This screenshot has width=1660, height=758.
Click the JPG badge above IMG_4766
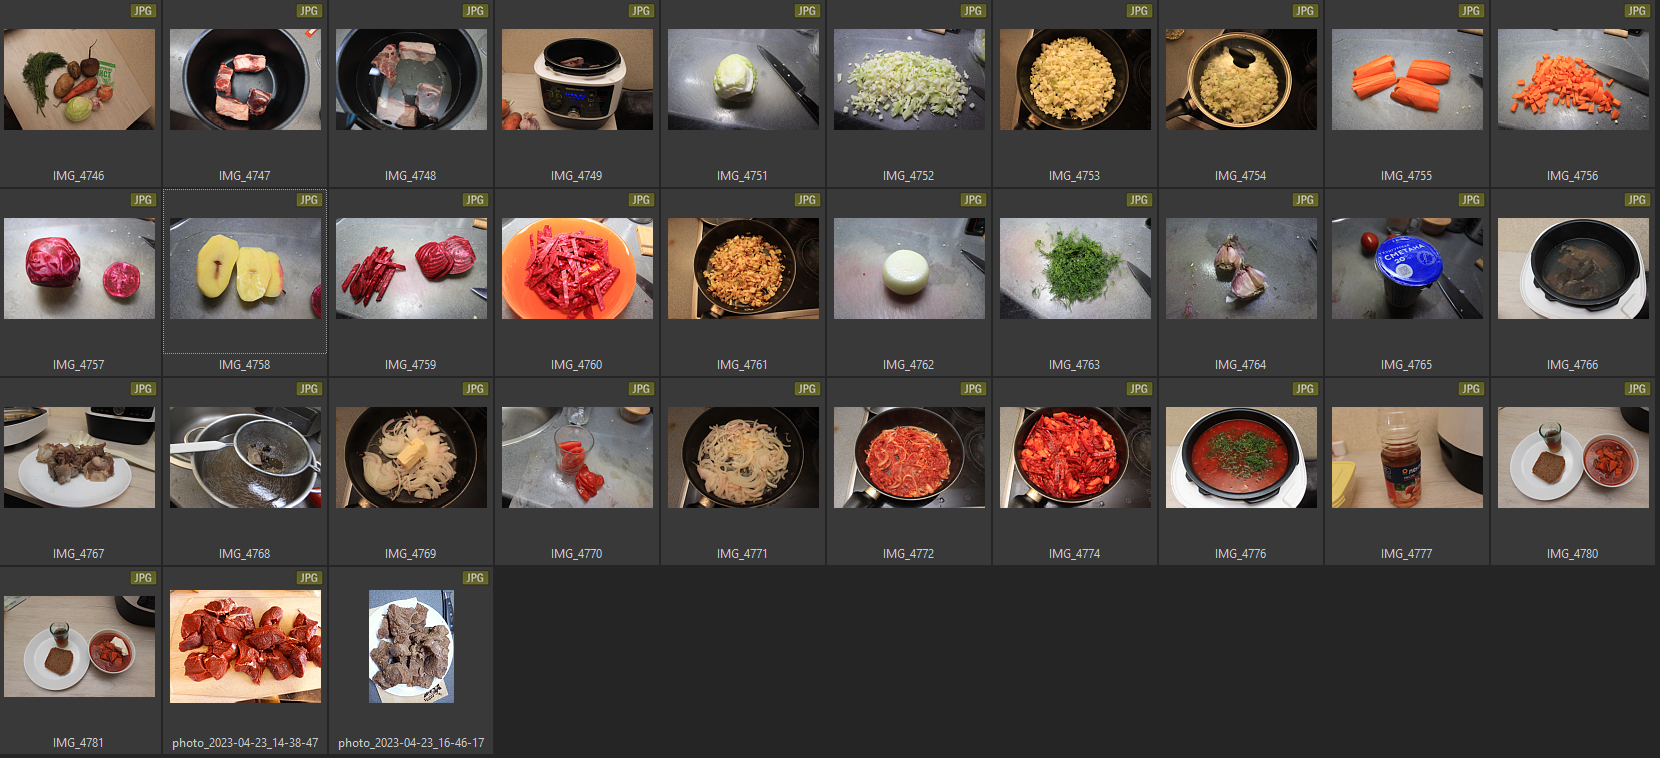1636,200
